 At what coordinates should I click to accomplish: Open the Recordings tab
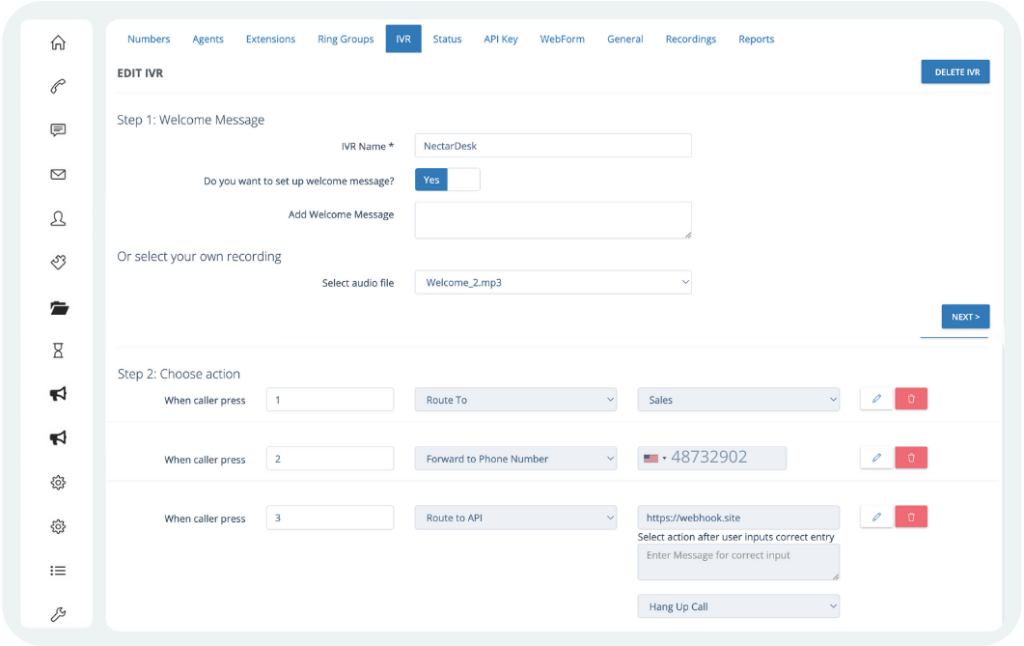coord(690,39)
